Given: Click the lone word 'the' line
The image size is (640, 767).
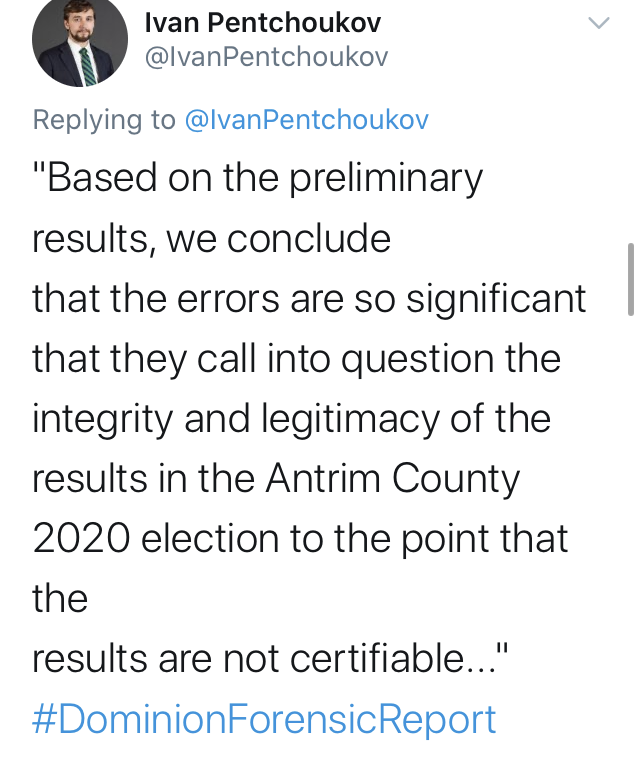Looking at the screenshot, I should click(60, 599).
